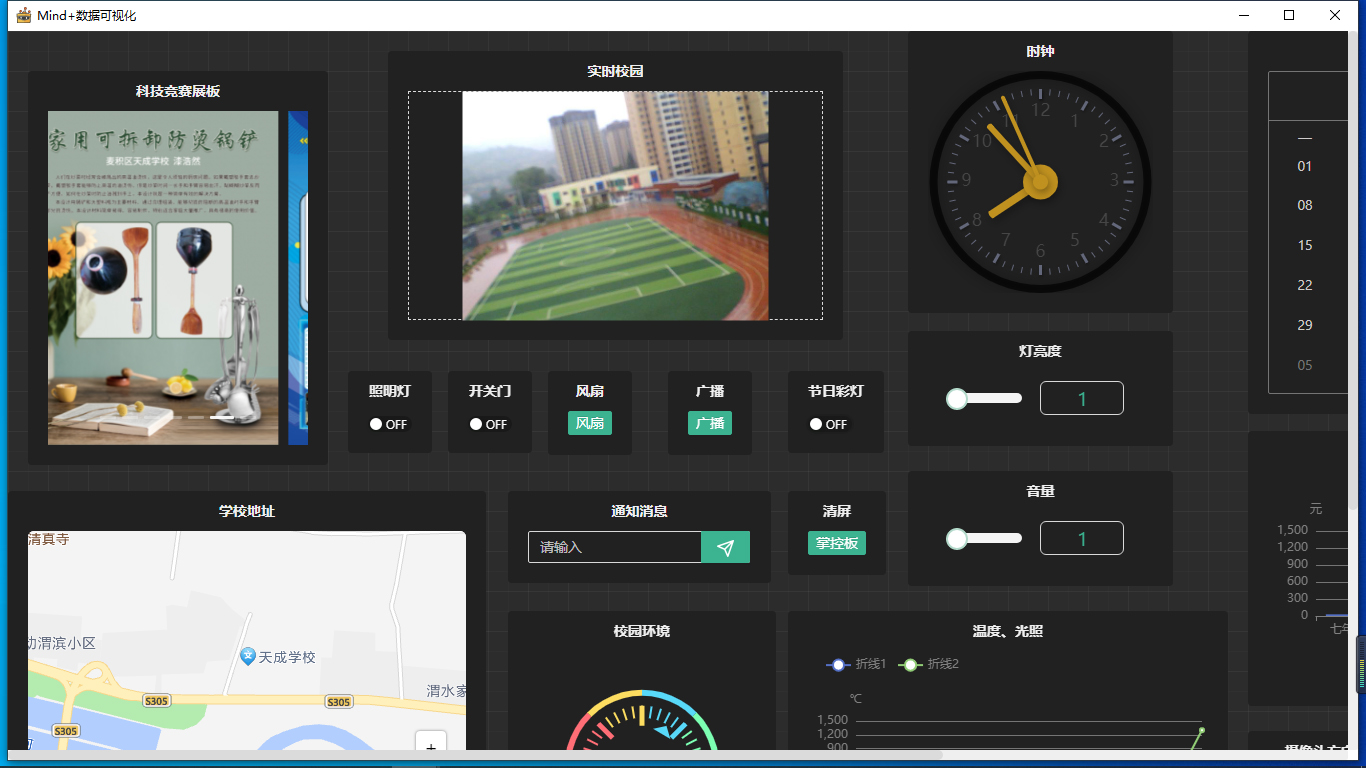Toggle the 开关门 switch
Viewport: 1366px width, 768px height.
point(489,424)
